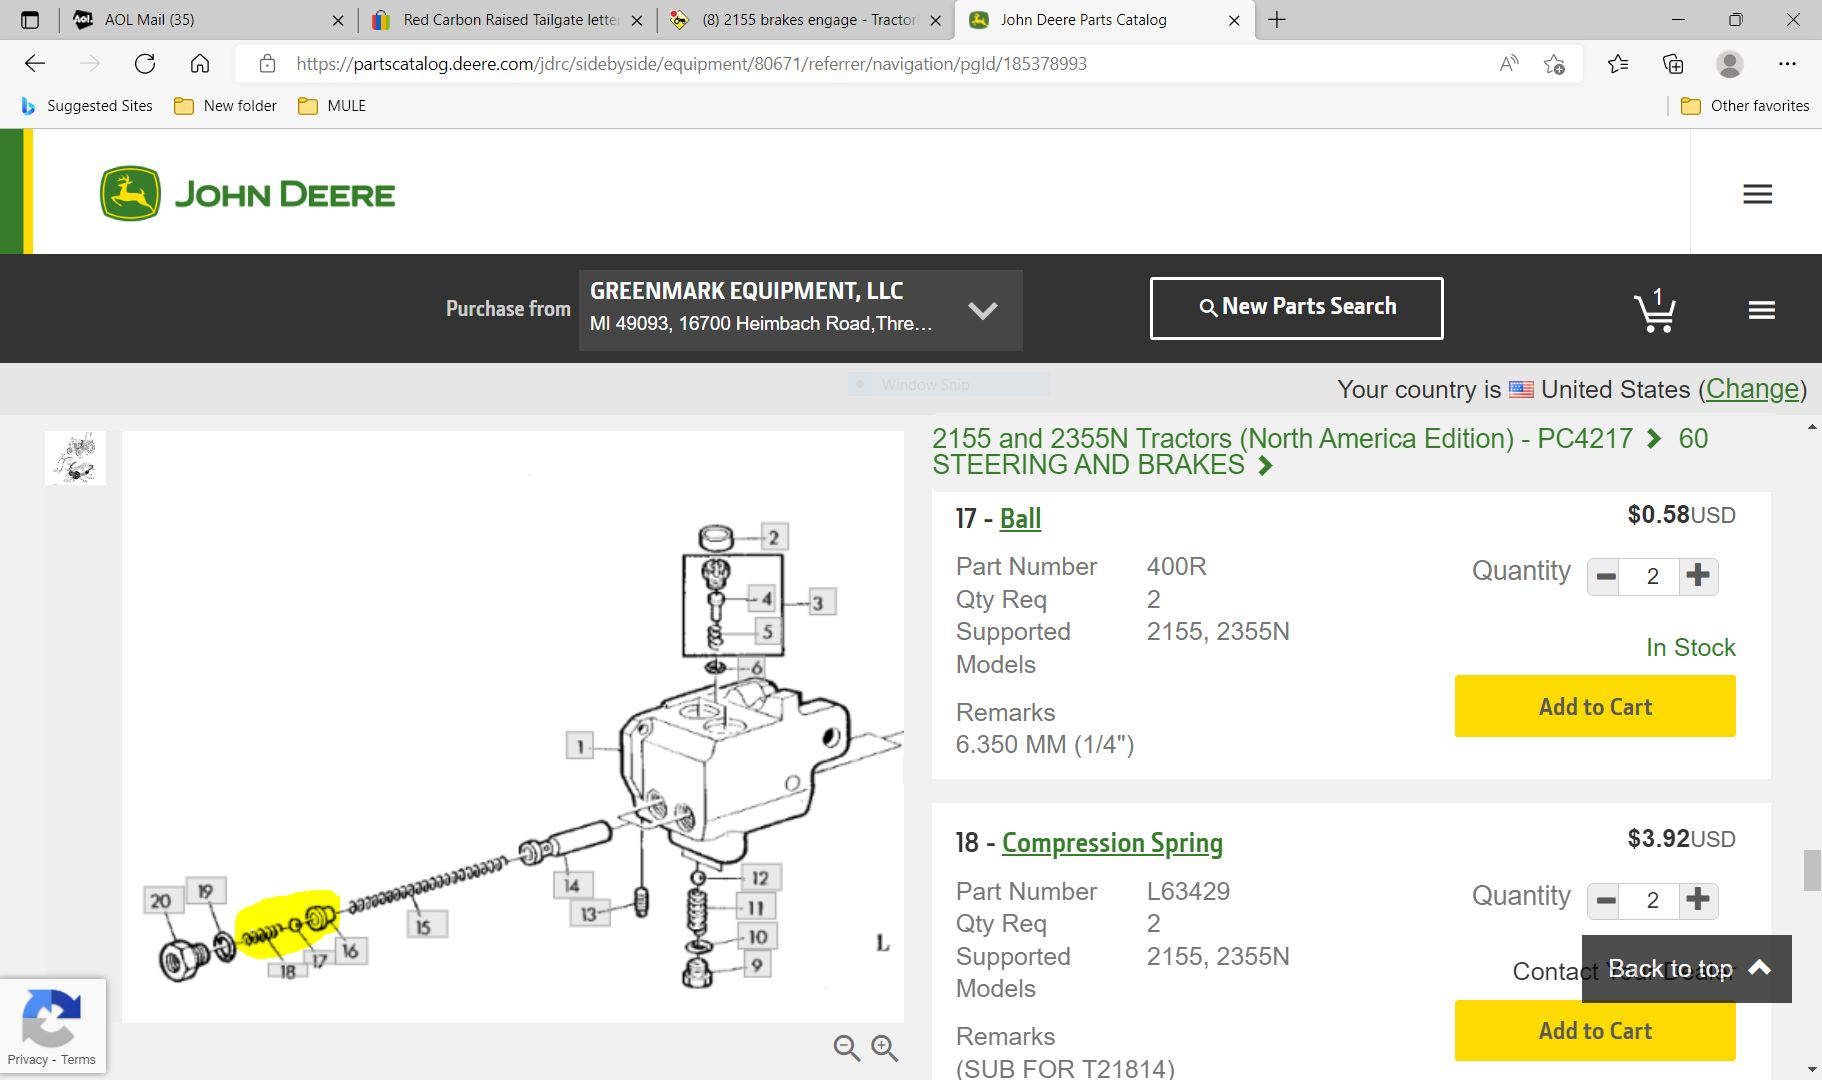Viewport: 1822px width, 1080px height.
Task: Click the site info lock icon
Action: tap(267, 64)
